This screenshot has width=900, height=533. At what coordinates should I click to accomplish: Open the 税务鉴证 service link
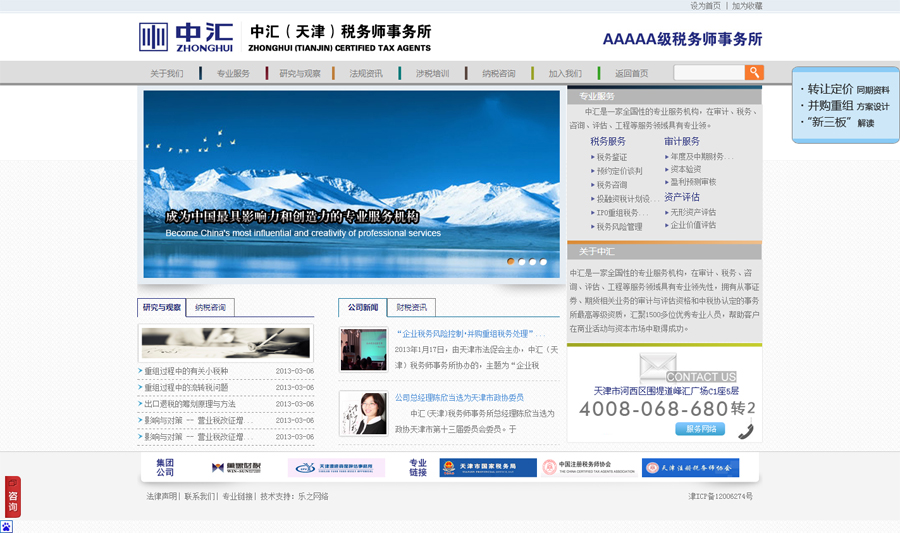pos(611,157)
